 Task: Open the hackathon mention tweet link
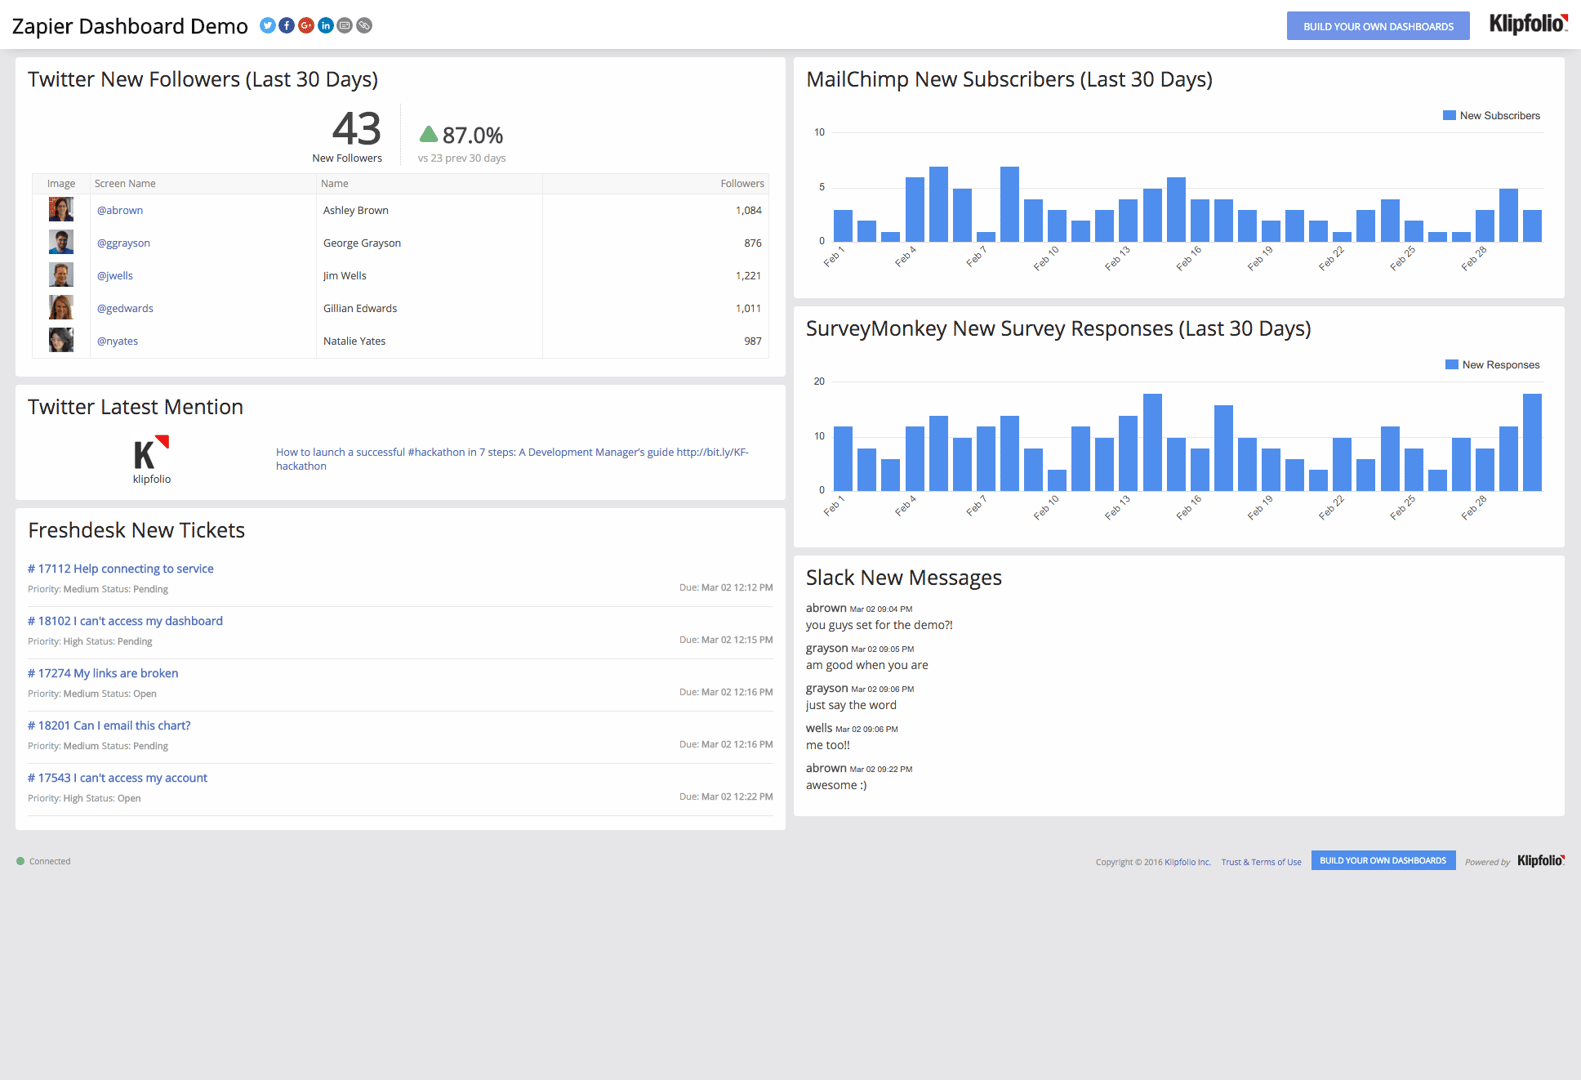coord(512,459)
